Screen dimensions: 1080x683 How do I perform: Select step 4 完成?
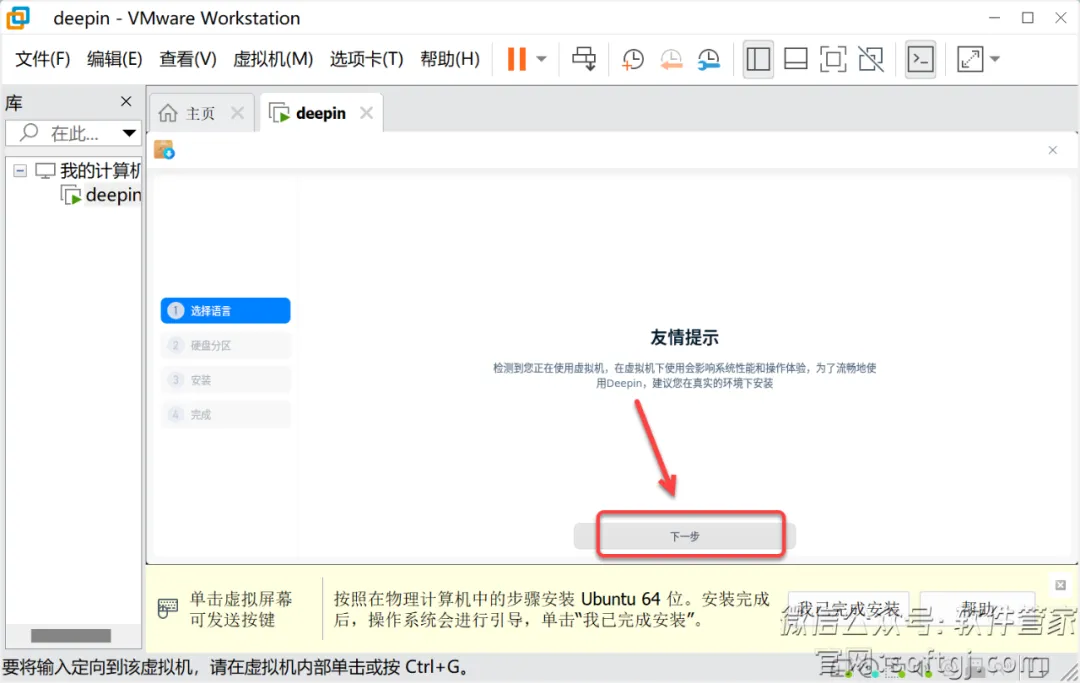[x=225, y=414]
